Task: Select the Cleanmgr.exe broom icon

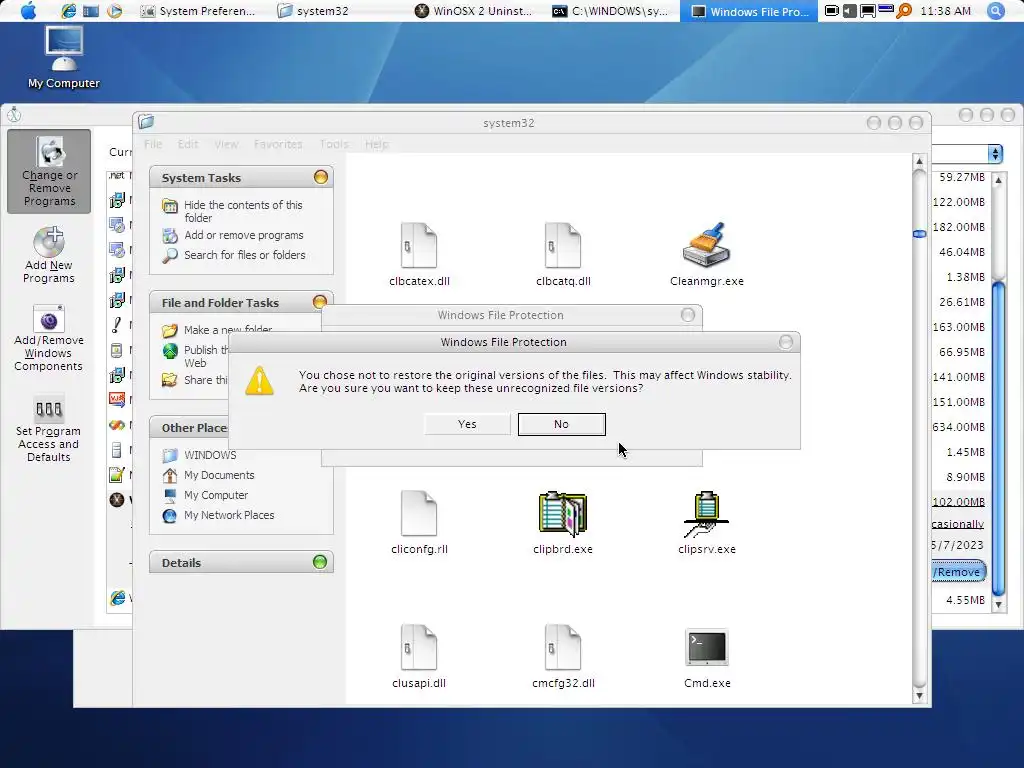Action: pos(707,245)
